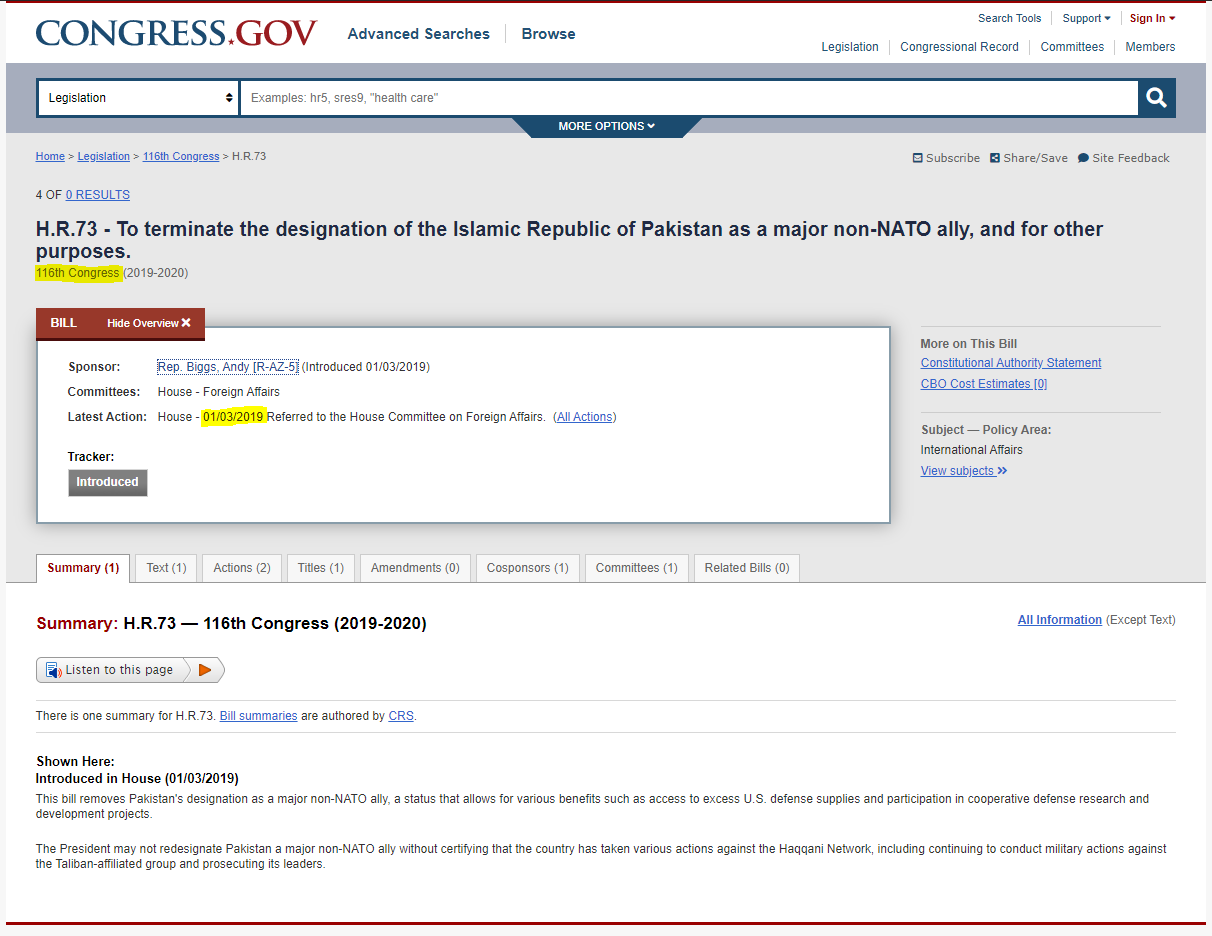
Task: Click the 116th Congress breadcrumb link
Action: (181, 156)
